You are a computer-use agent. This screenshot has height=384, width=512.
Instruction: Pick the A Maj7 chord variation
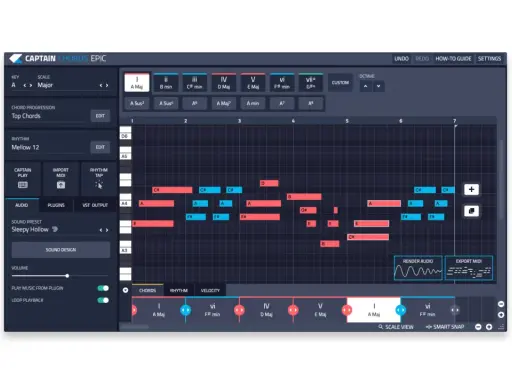[224, 103]
